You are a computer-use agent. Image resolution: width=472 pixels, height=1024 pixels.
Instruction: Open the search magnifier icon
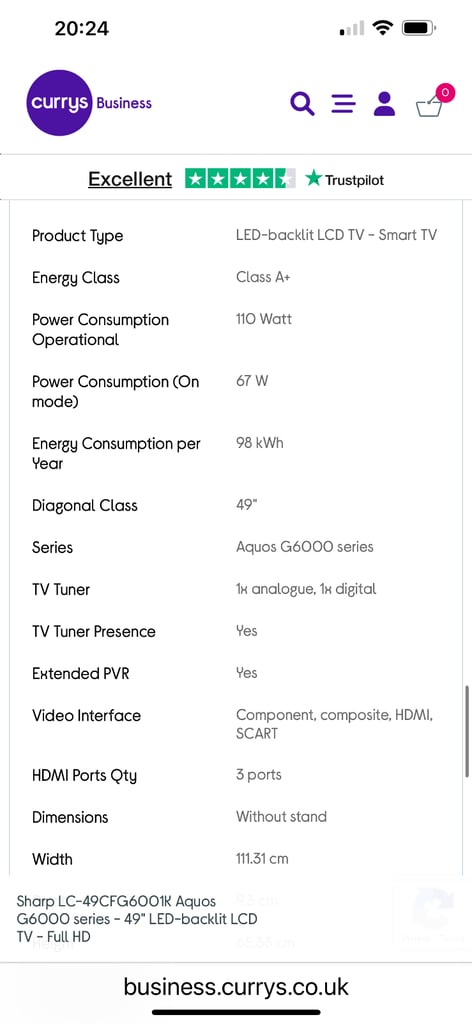302,104
